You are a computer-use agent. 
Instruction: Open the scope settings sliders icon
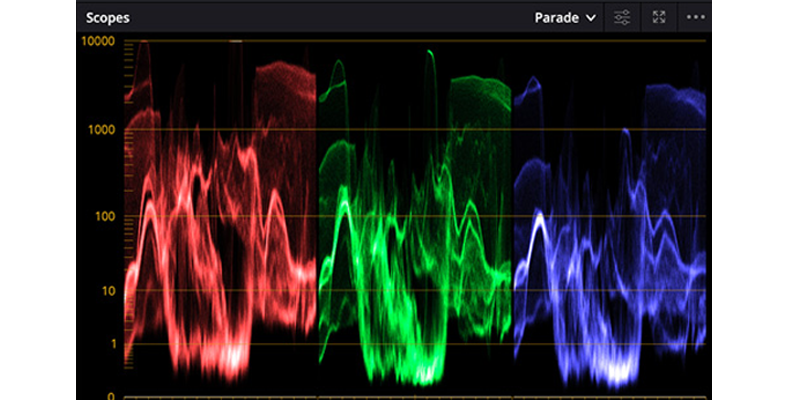622,18
